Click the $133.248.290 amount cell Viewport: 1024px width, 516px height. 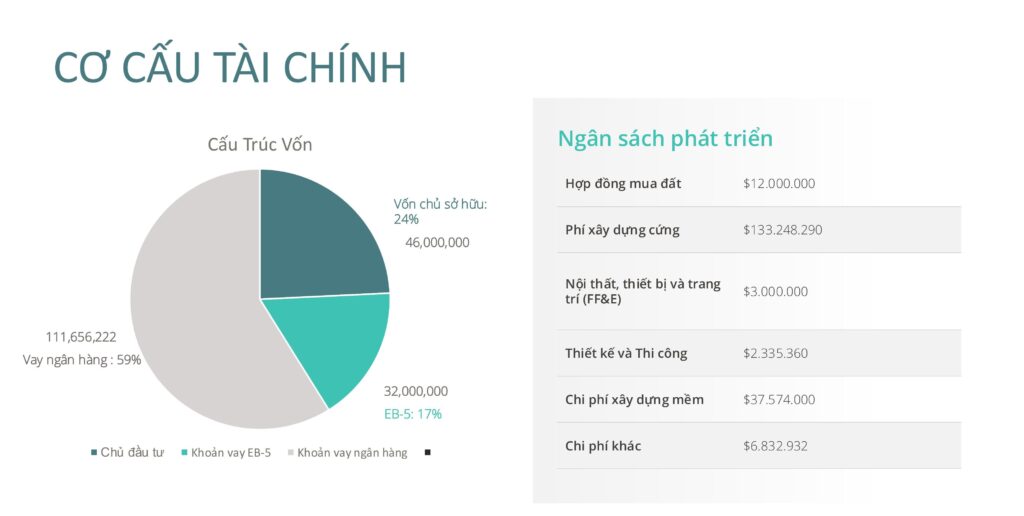click(783, 230)
